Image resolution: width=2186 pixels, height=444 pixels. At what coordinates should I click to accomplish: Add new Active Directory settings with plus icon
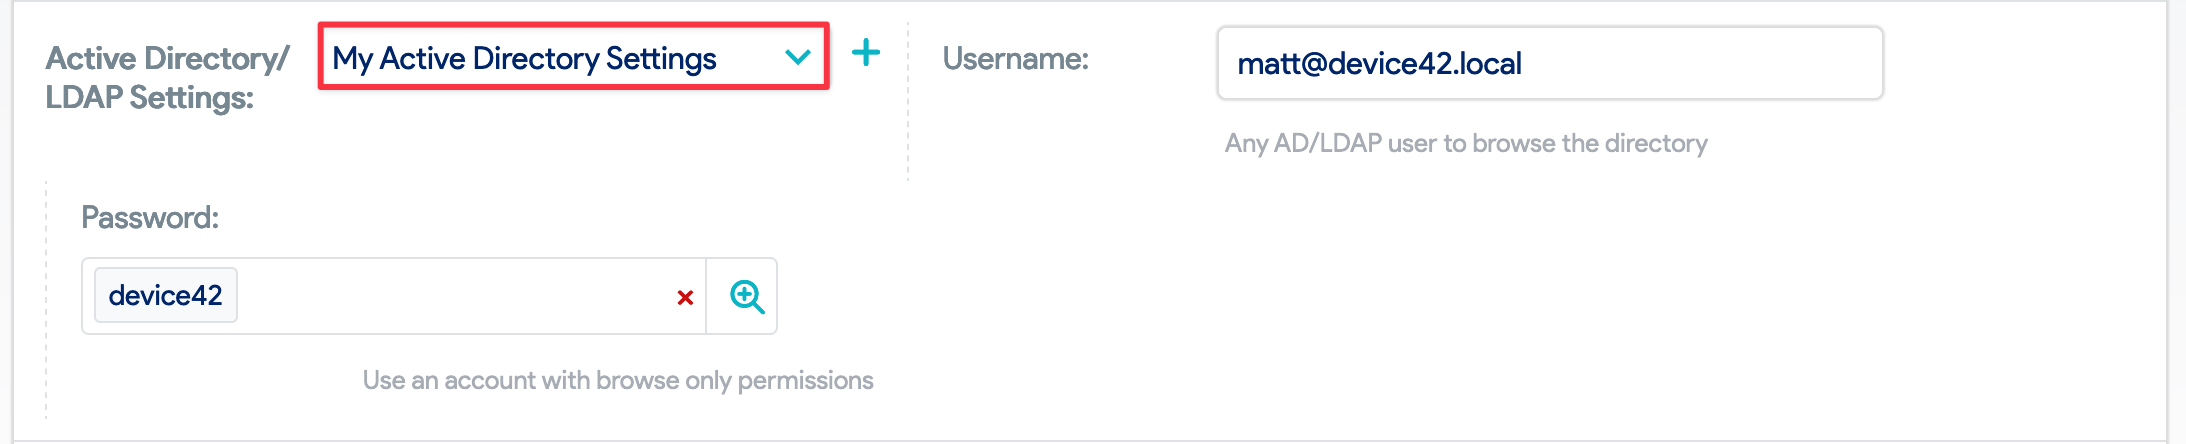coord(866,53)
